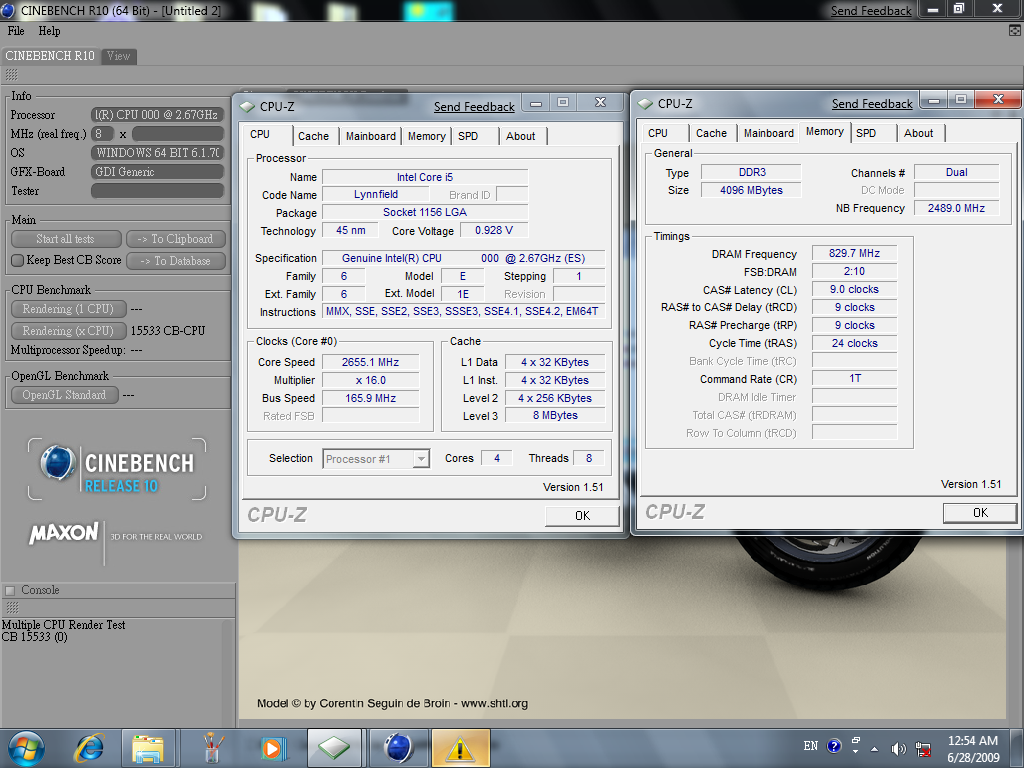
Task: Open About tab in left CPU-Z window
Action: click(520, 136)
